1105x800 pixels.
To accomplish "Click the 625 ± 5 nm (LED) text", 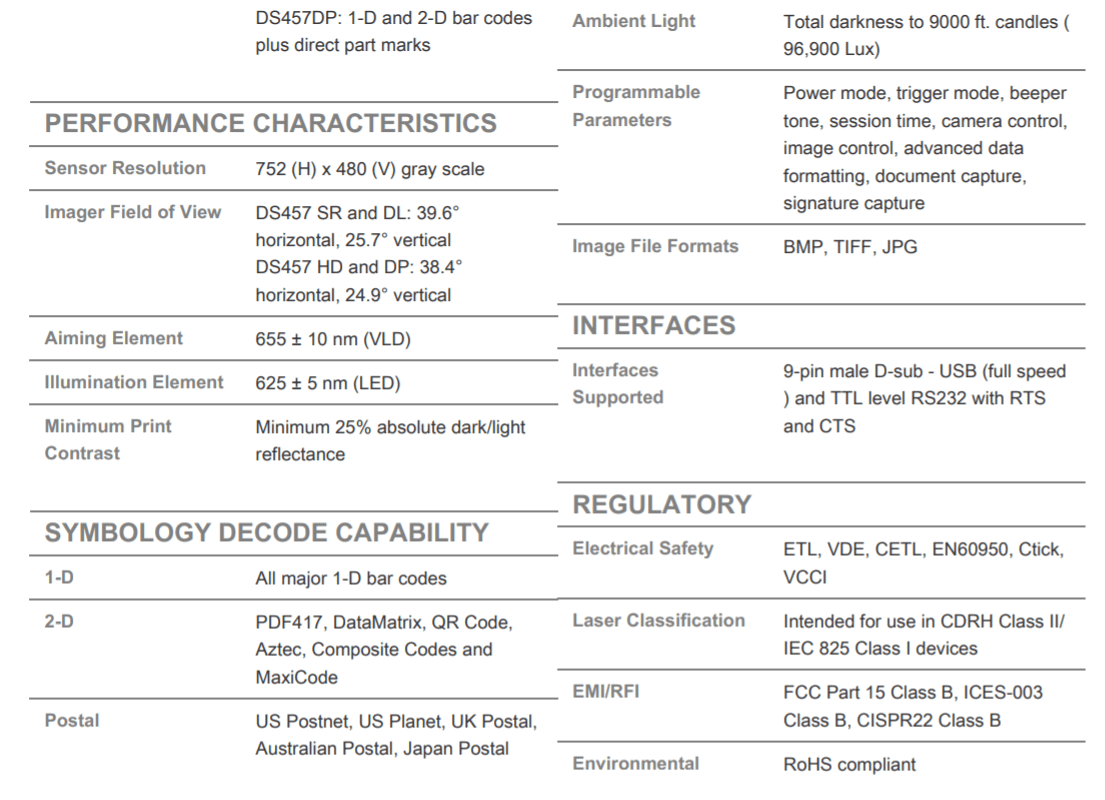I will (x=328, y=383).
